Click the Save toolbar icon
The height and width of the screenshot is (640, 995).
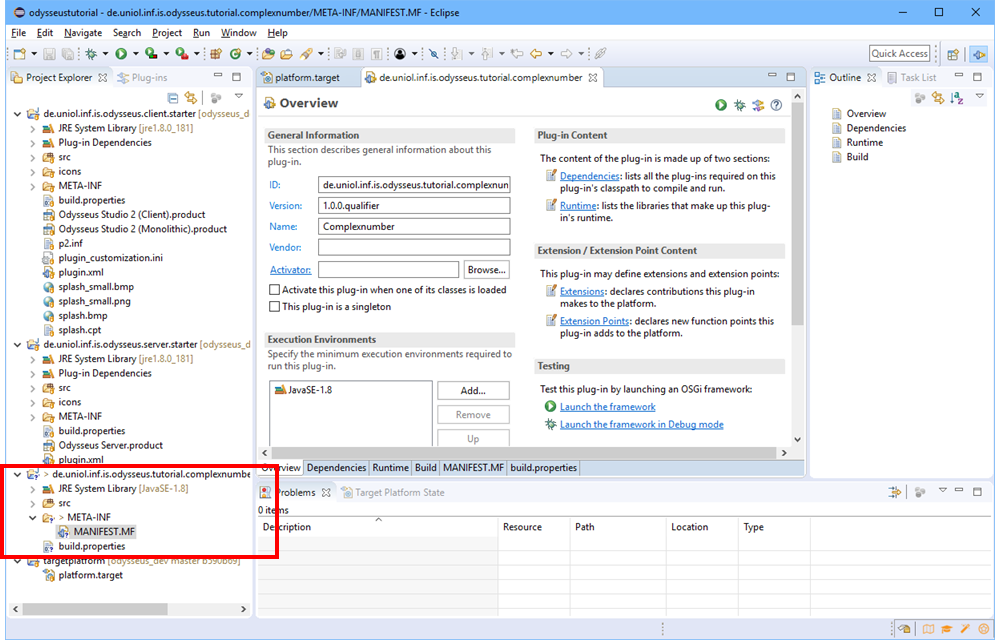[48, 54]
